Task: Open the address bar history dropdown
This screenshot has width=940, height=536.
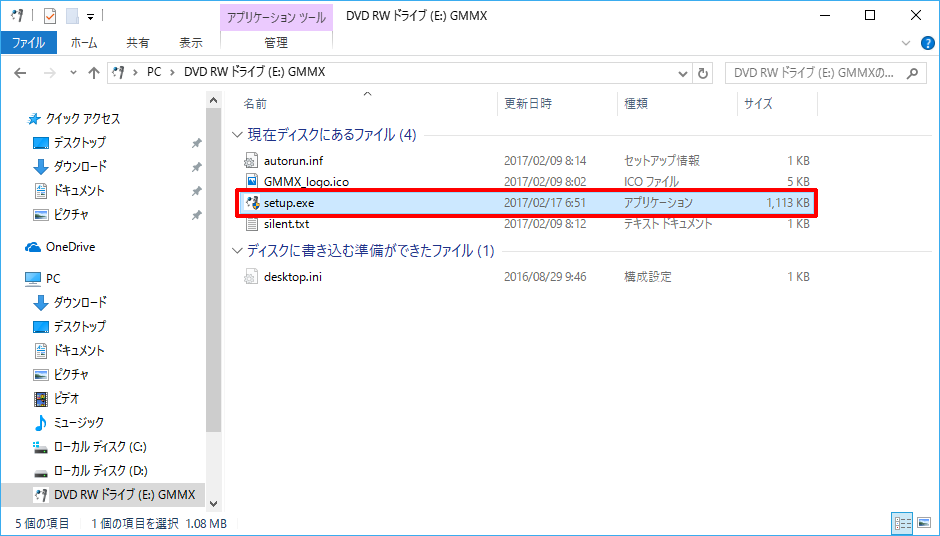Action: click(x=682, y=74)
